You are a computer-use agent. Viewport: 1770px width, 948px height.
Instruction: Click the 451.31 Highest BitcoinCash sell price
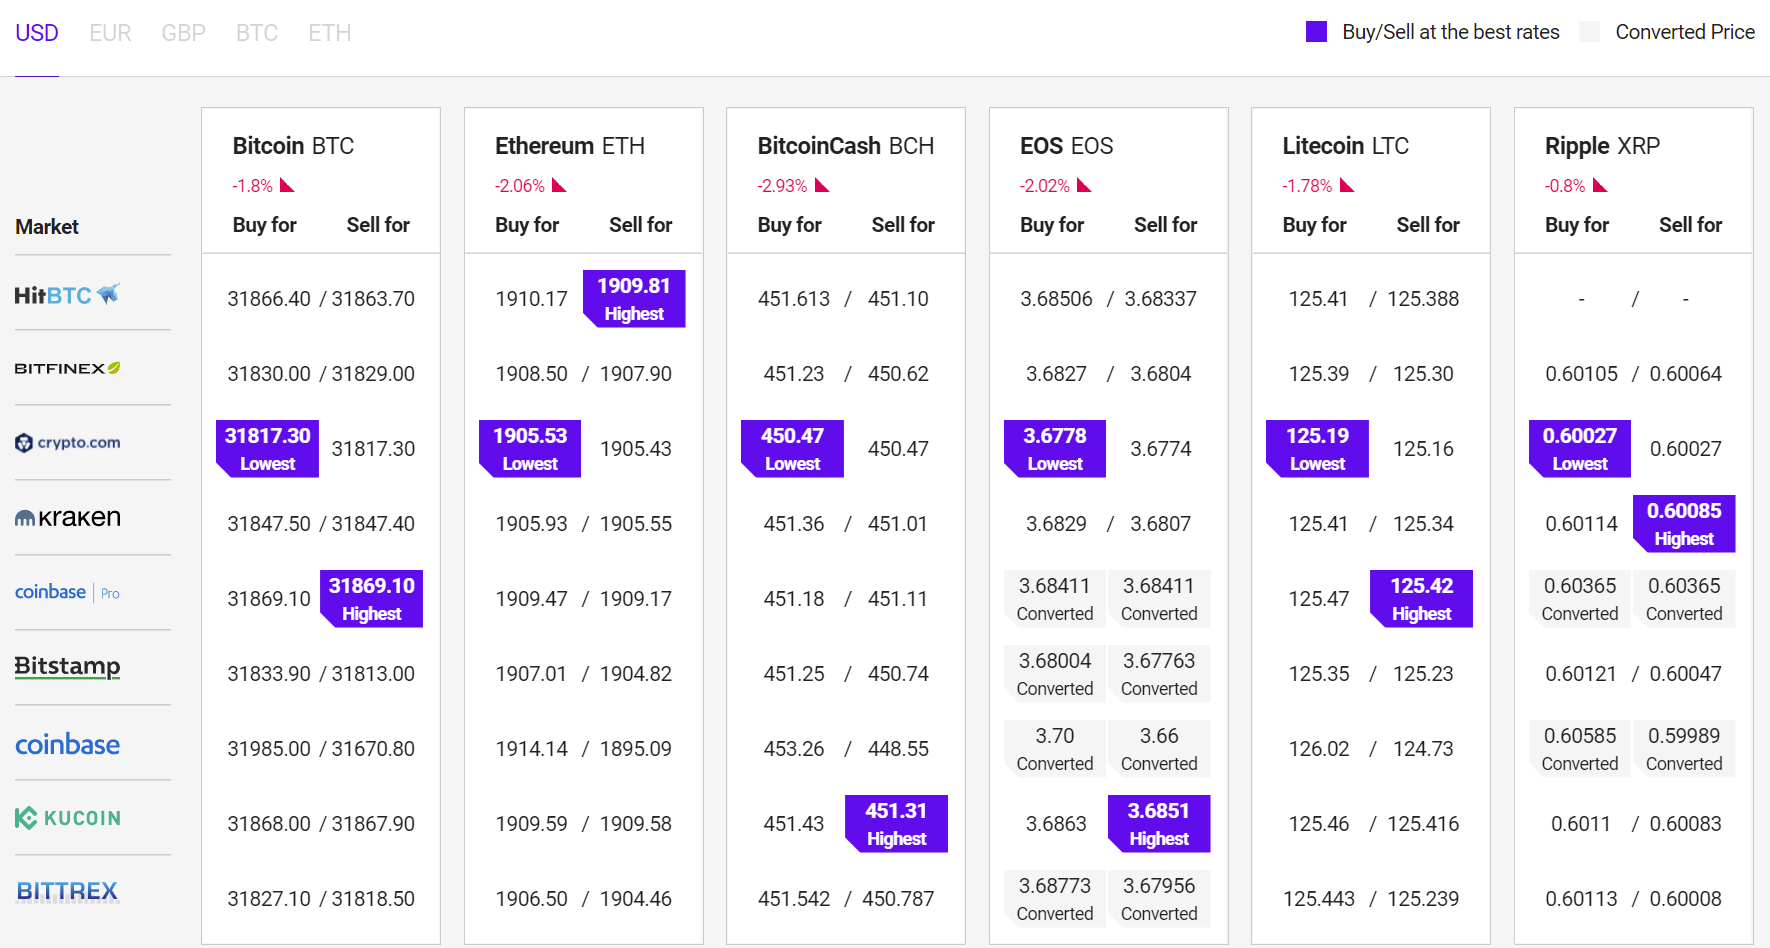(x=896, y=823)
